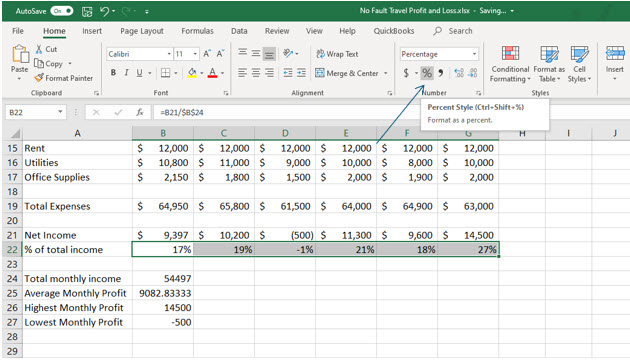
Task: Decrease Indent icon
Action: (288, 73)
